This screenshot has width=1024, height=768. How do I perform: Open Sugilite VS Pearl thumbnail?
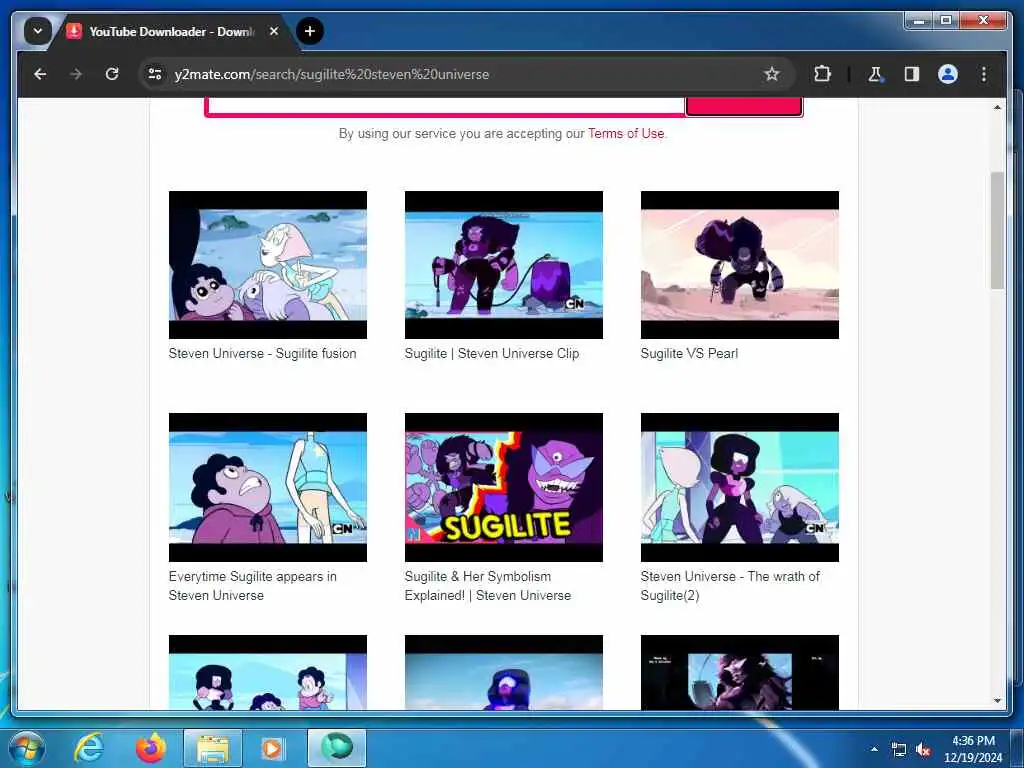pos(740,264)
